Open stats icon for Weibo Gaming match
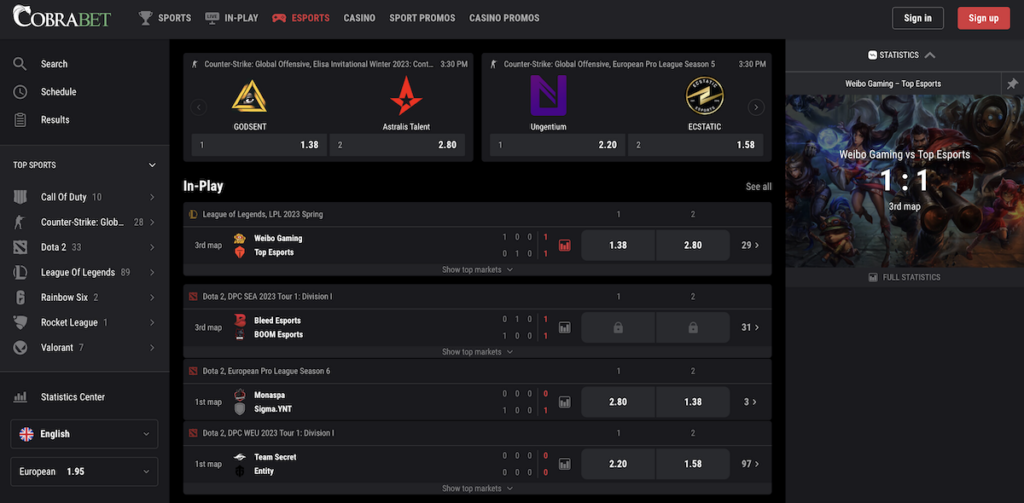 565,246
